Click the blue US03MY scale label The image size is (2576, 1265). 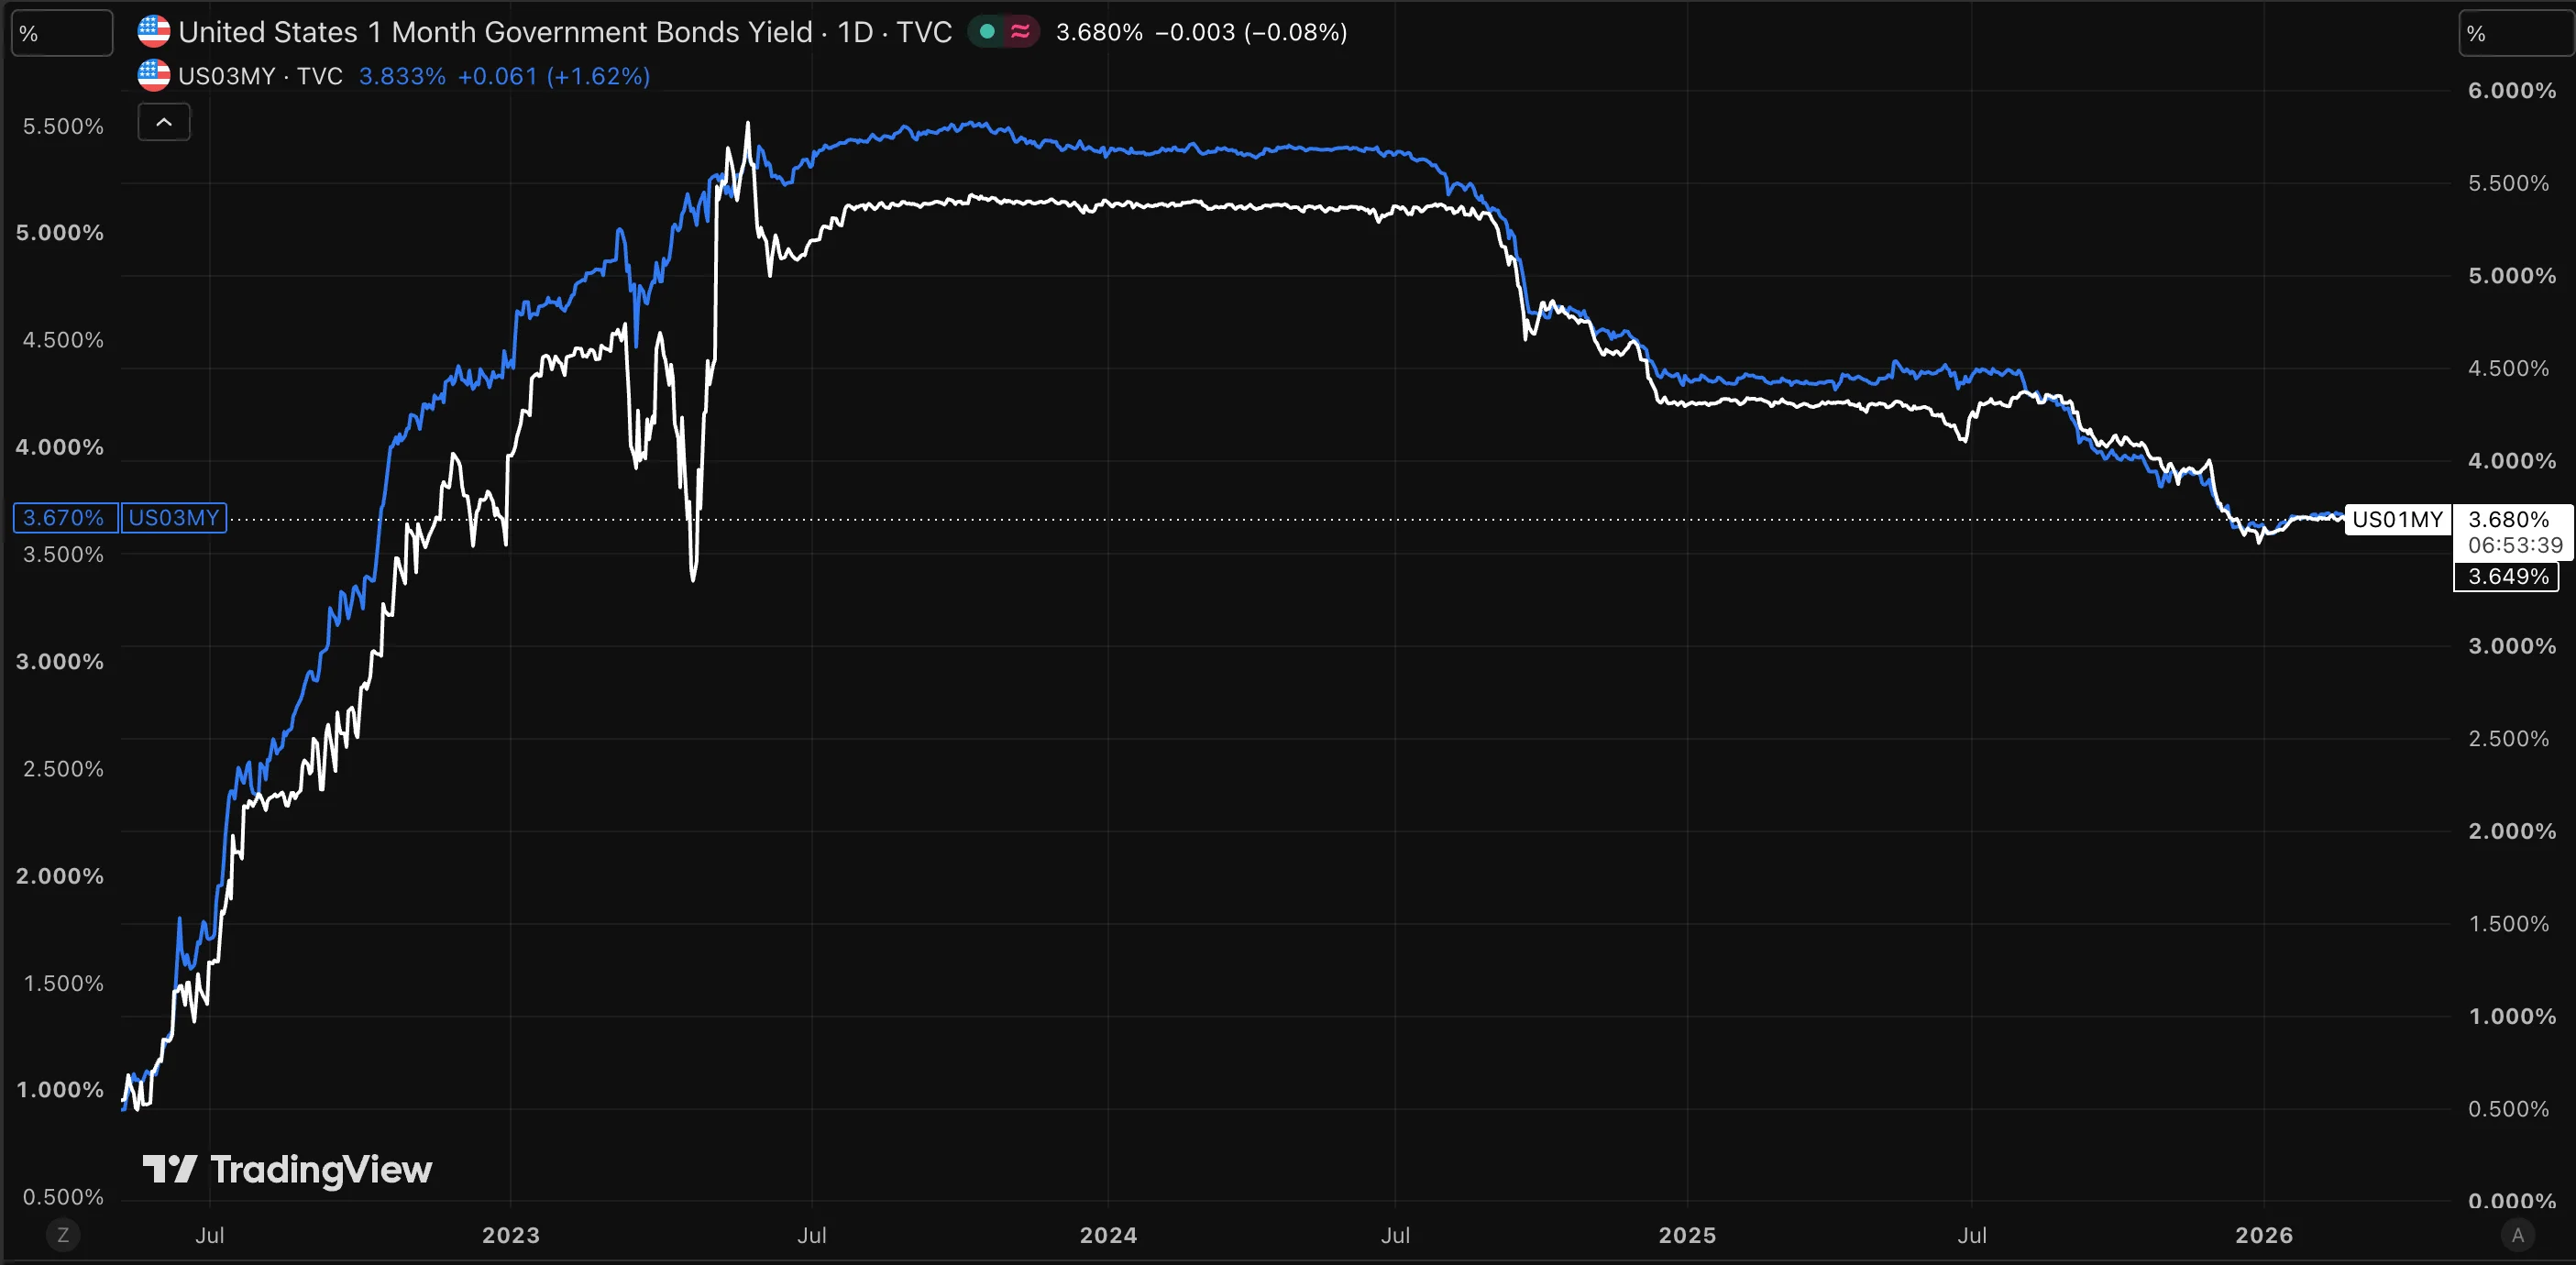(x=174, y=518)
